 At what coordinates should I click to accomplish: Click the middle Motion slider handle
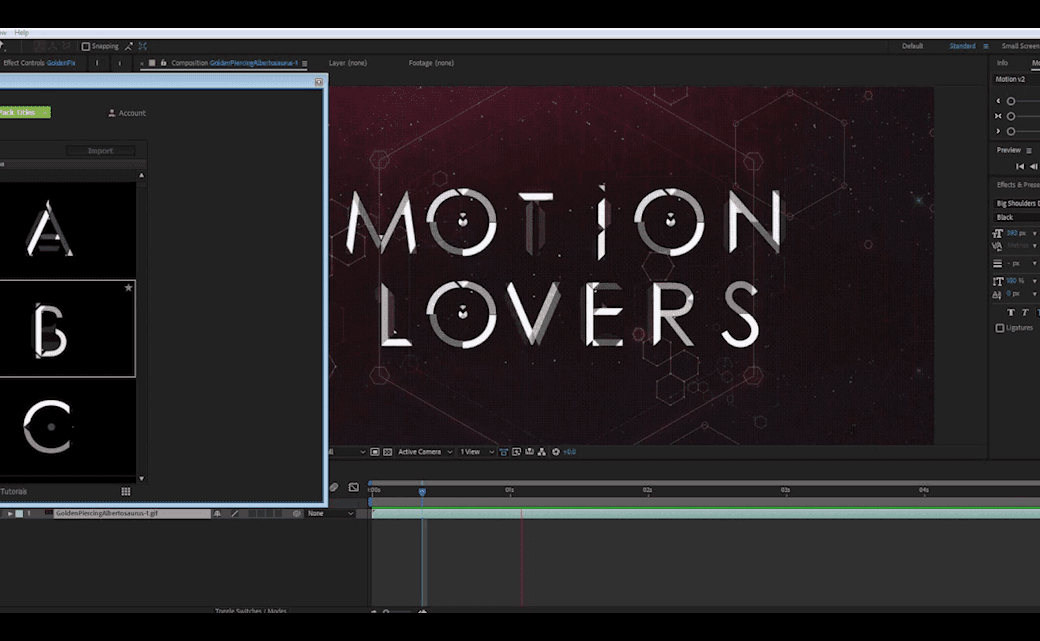(x=1011, y=116)
